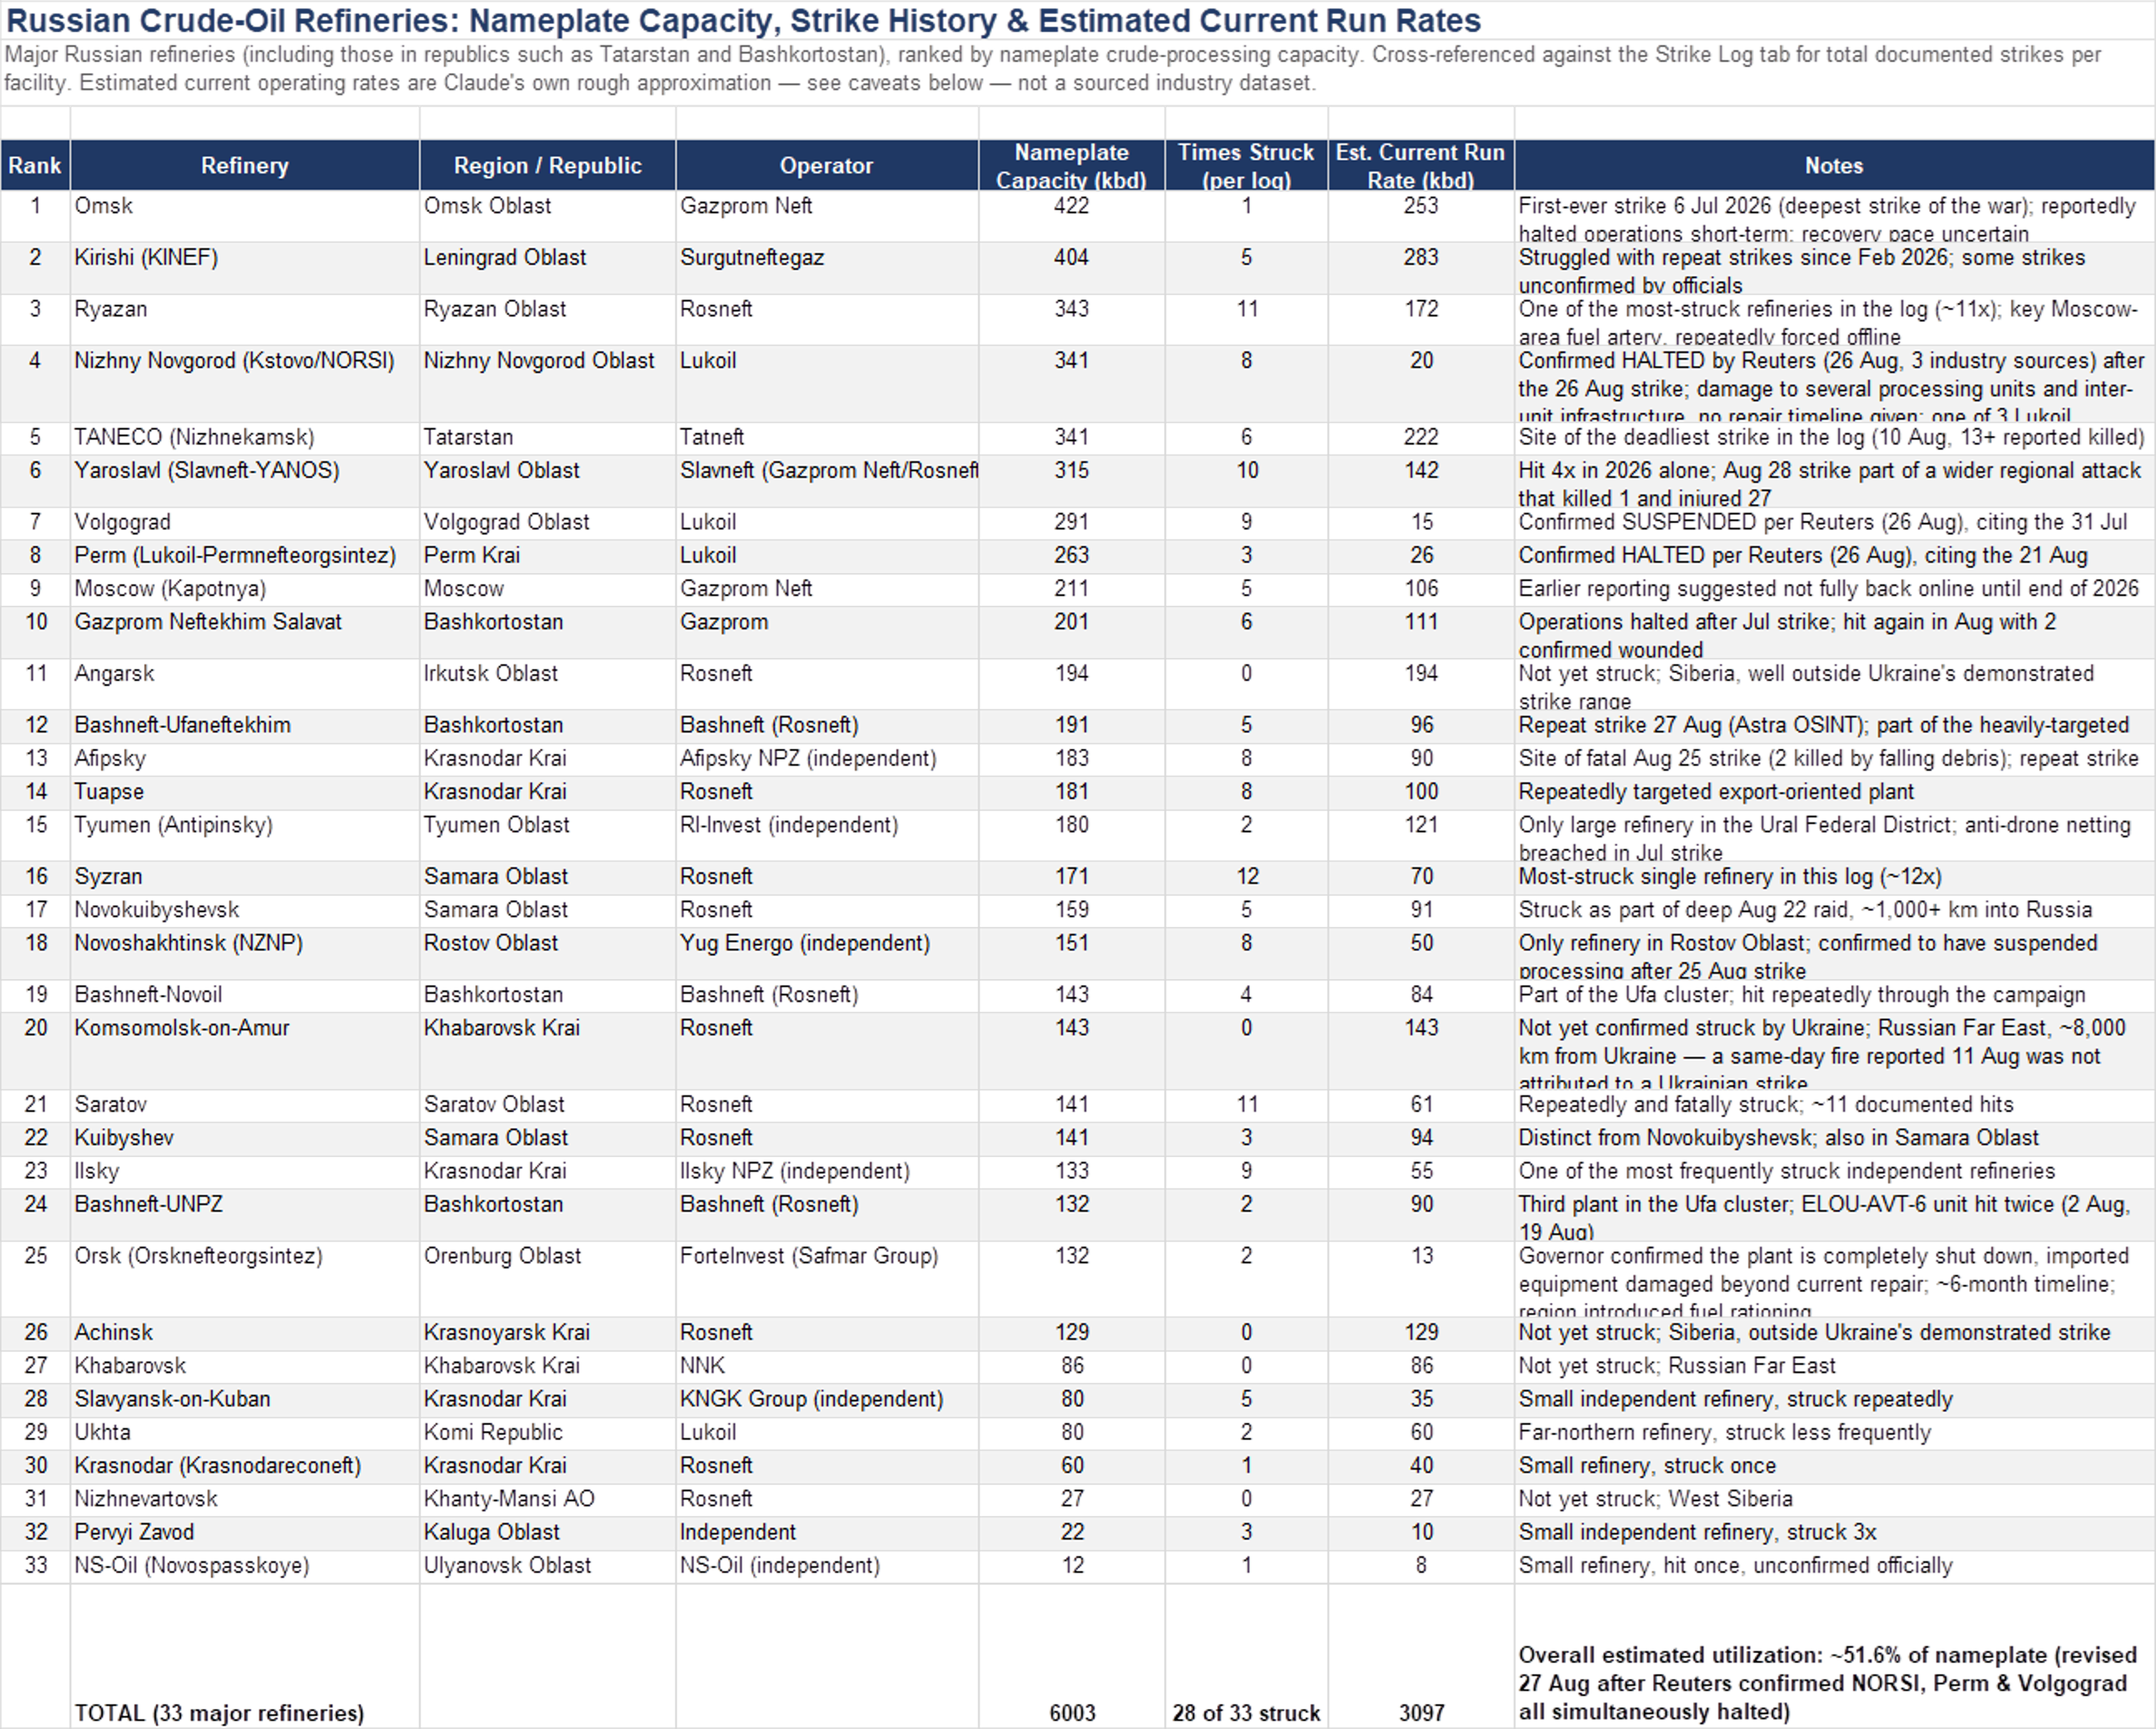Click the KNGK Group (independent) operator cell

click(827, 1399)
